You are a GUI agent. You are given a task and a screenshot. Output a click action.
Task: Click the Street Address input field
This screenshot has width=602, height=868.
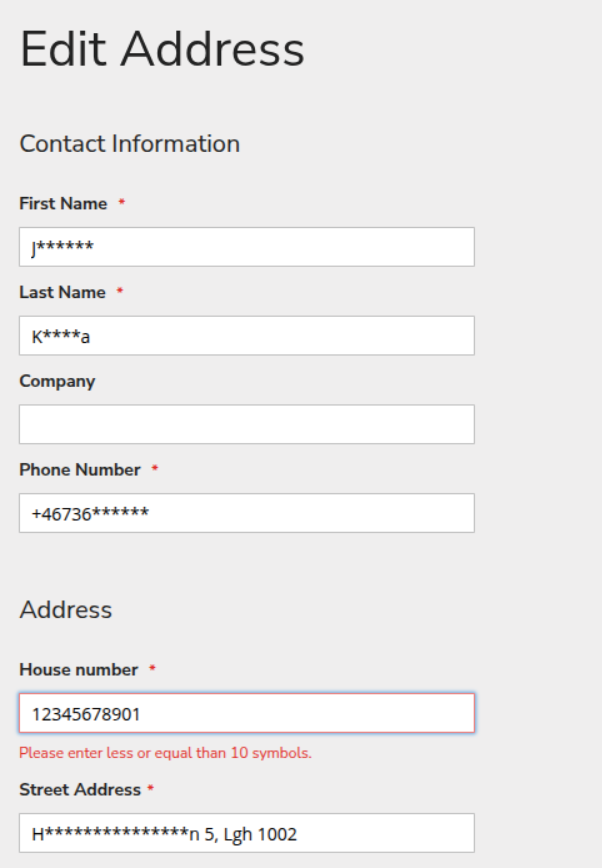coord(246,833)
